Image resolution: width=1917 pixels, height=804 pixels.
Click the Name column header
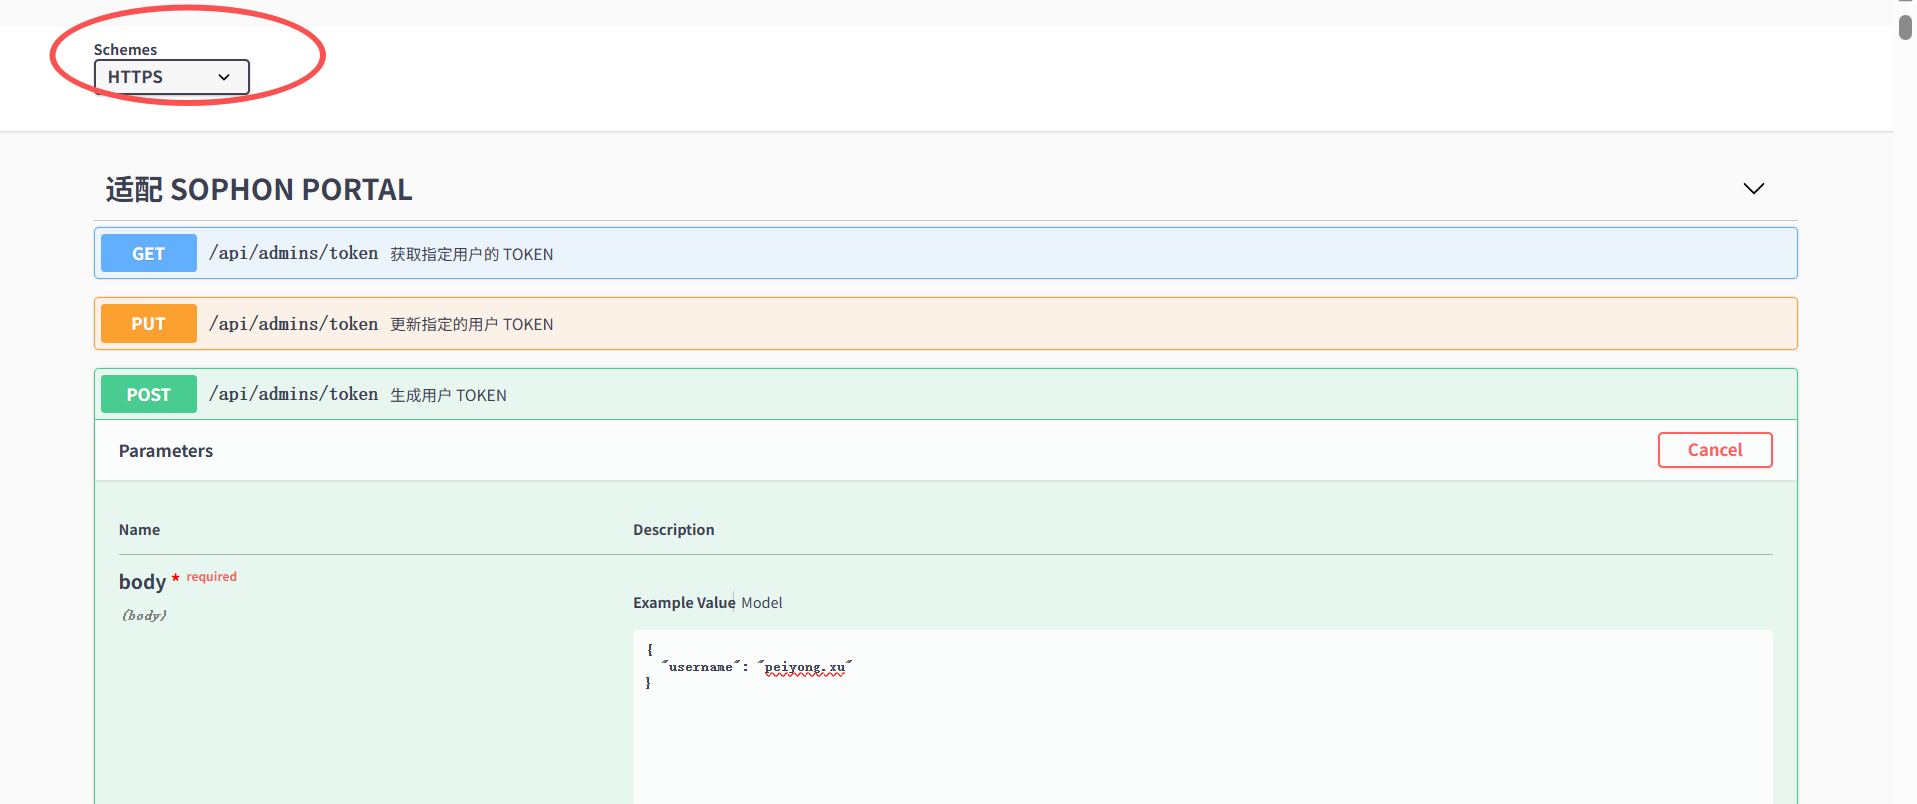[x=139, y=530]
